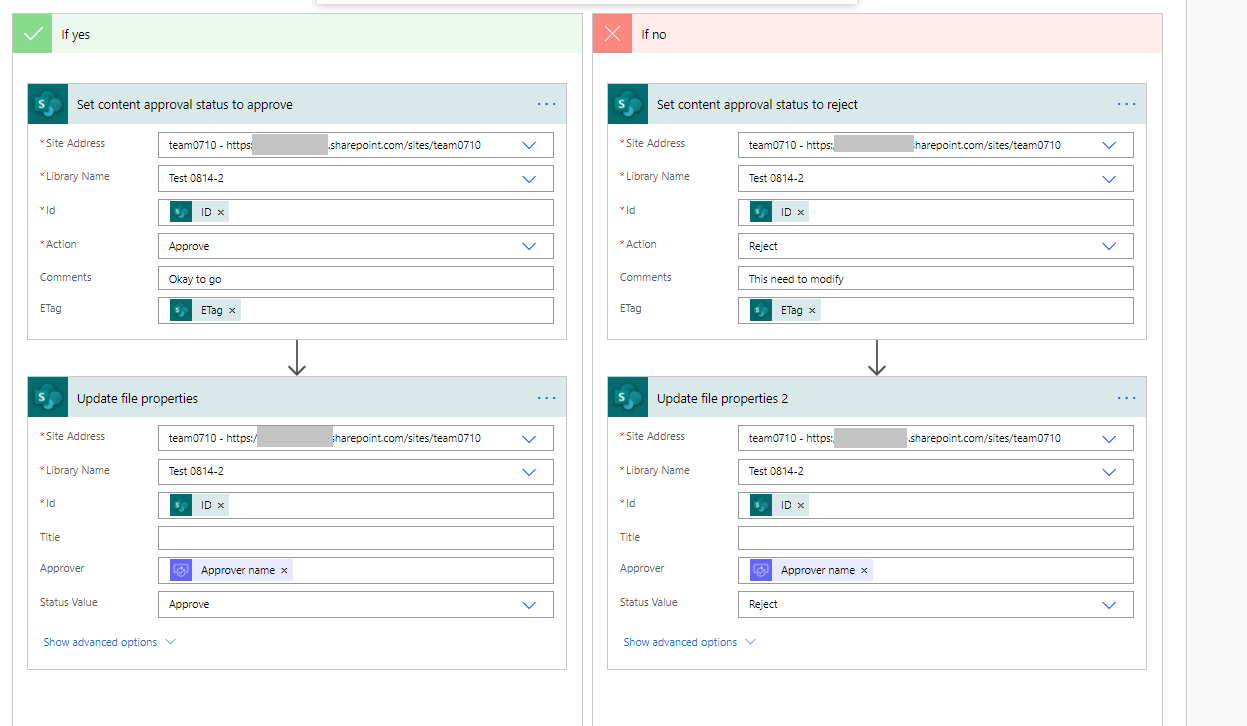Image resolution: width=1247 pixels, height=726 pixels.
Task: Expand Site Address dropdown in 'Update file properties'
Action: pos(529,438)
